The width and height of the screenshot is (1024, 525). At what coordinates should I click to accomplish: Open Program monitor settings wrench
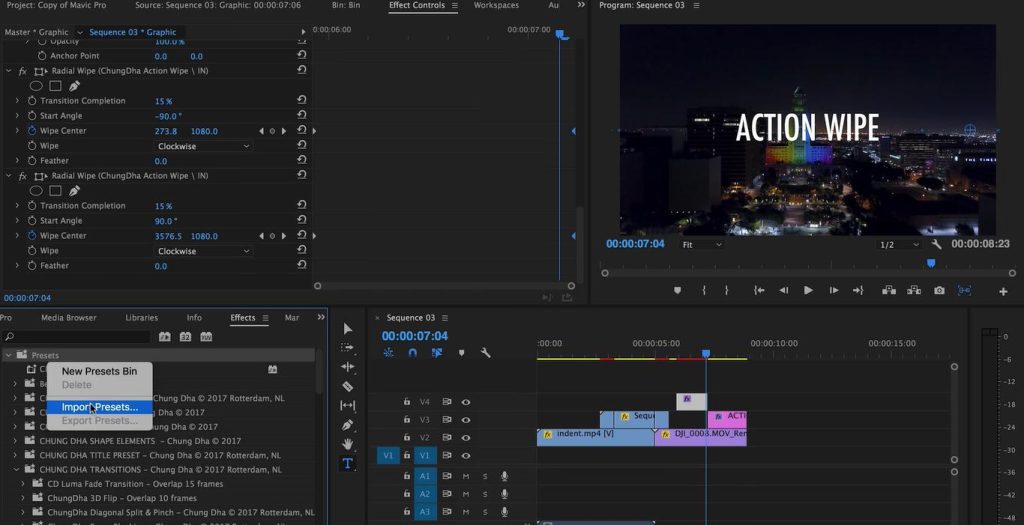tap(936, 244)
